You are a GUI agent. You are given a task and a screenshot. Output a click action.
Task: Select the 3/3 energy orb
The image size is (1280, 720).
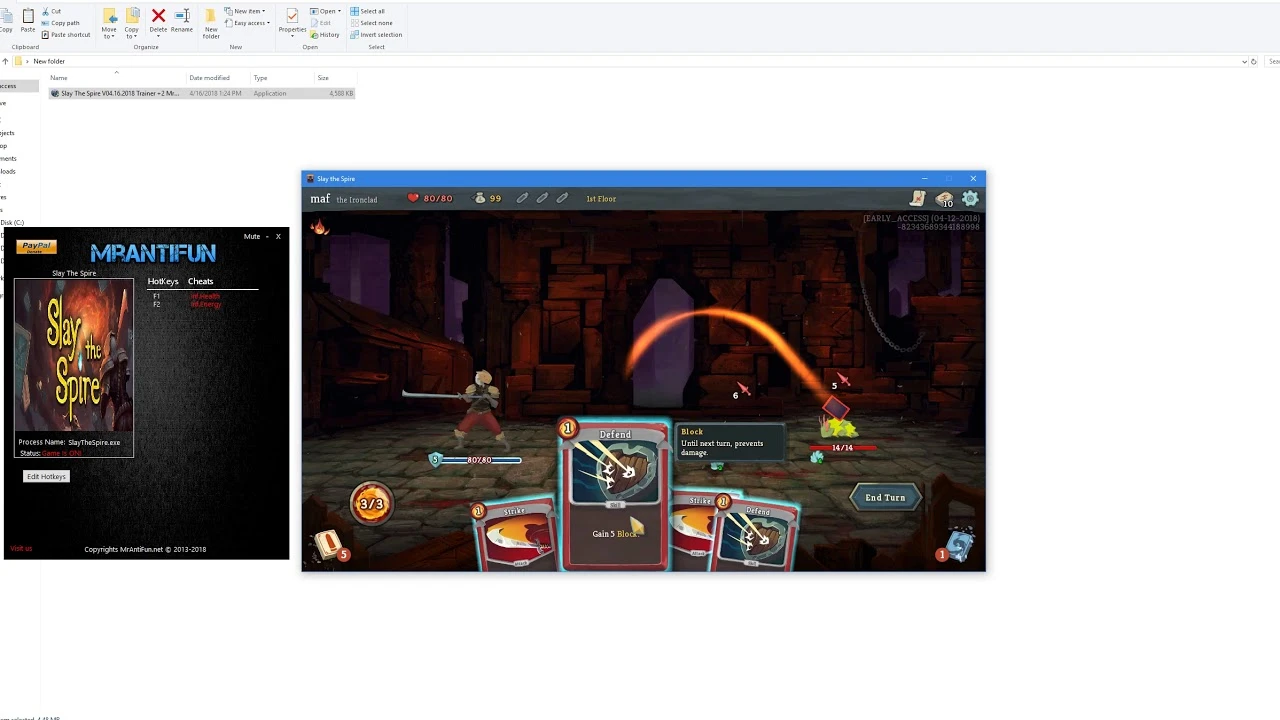pos(371,503)
